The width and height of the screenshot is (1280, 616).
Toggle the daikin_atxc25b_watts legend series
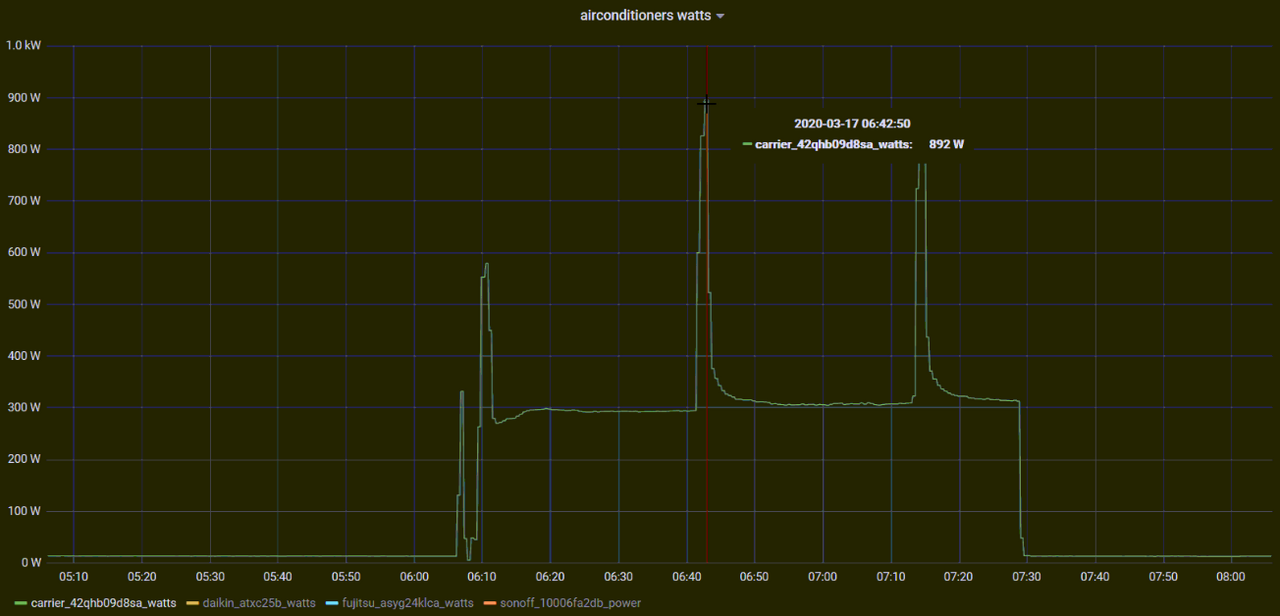(x=259, y=603)
